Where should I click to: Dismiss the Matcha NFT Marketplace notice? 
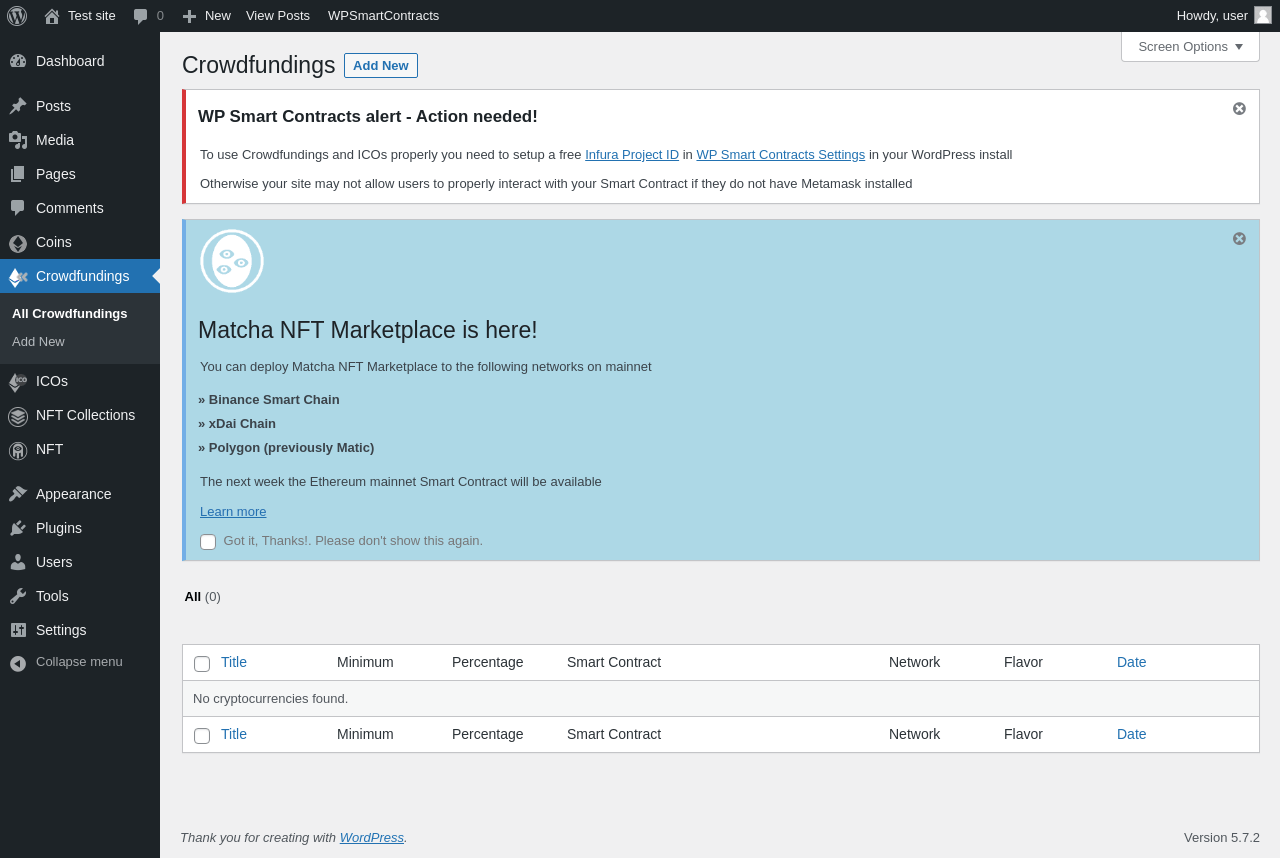click(x=1239, y=238)
